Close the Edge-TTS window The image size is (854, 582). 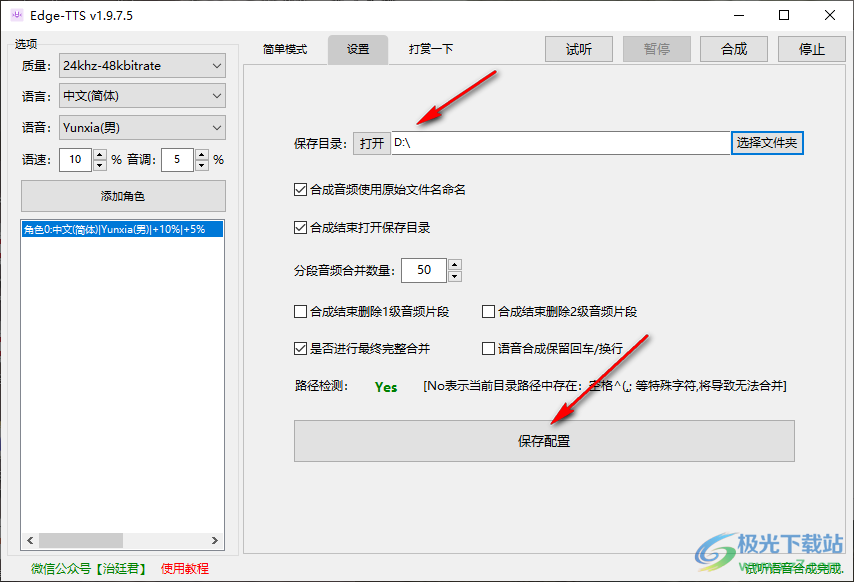tap(829, 15)
